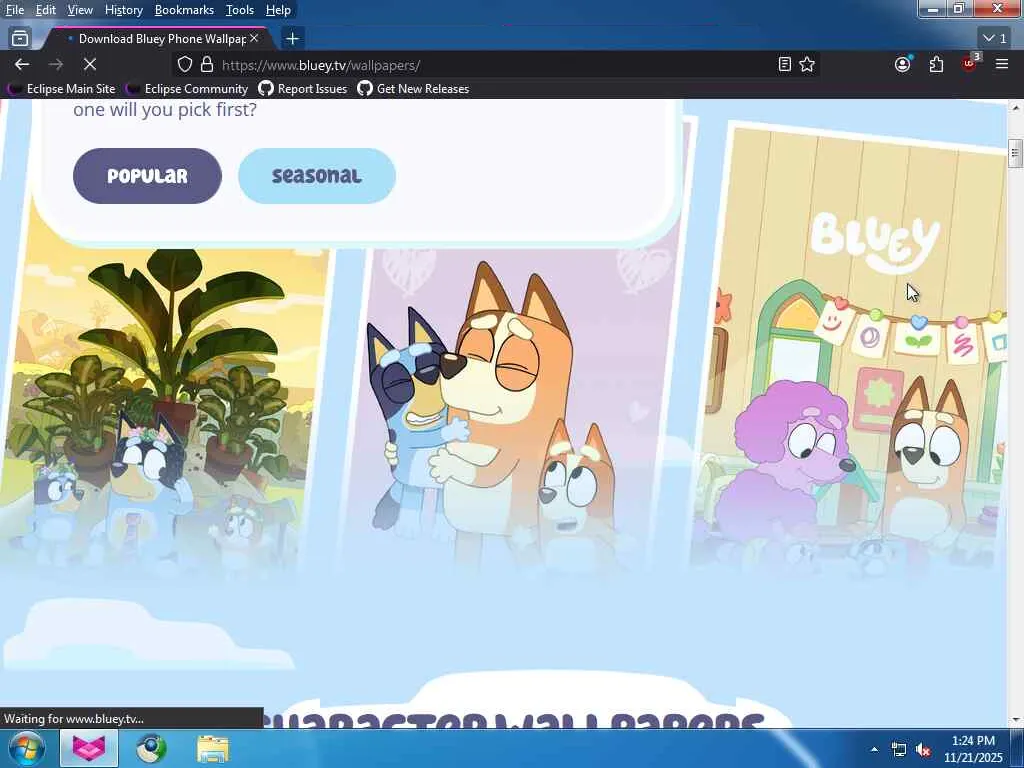Viewport: 1024px width, 768px height.
Task: Stop loading the page with X
Action: coord(89,64)
